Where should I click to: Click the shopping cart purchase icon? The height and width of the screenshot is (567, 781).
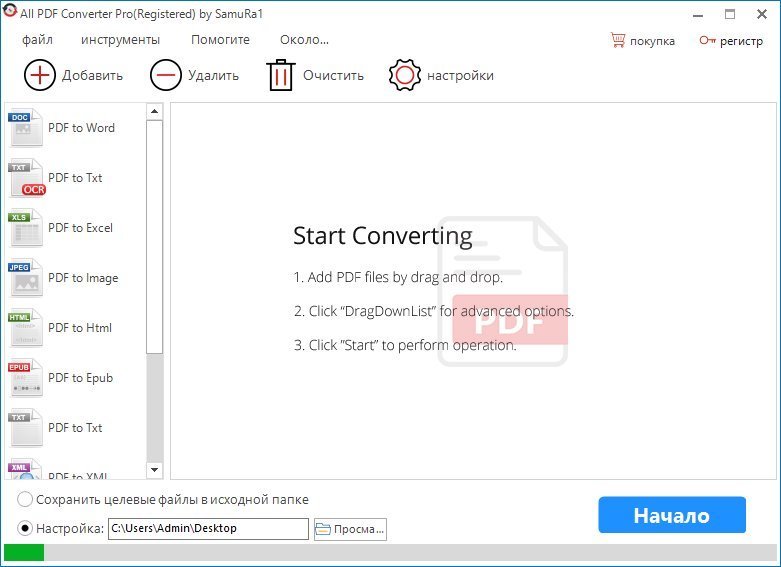(618, 40)
